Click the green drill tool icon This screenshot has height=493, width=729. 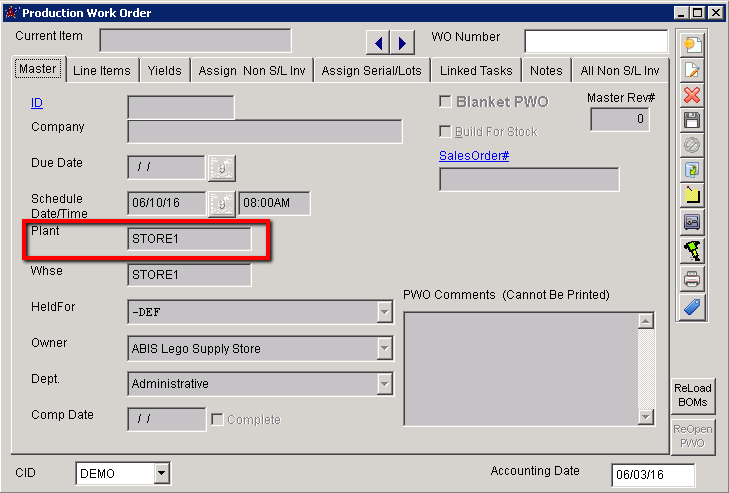coord(692,250)
